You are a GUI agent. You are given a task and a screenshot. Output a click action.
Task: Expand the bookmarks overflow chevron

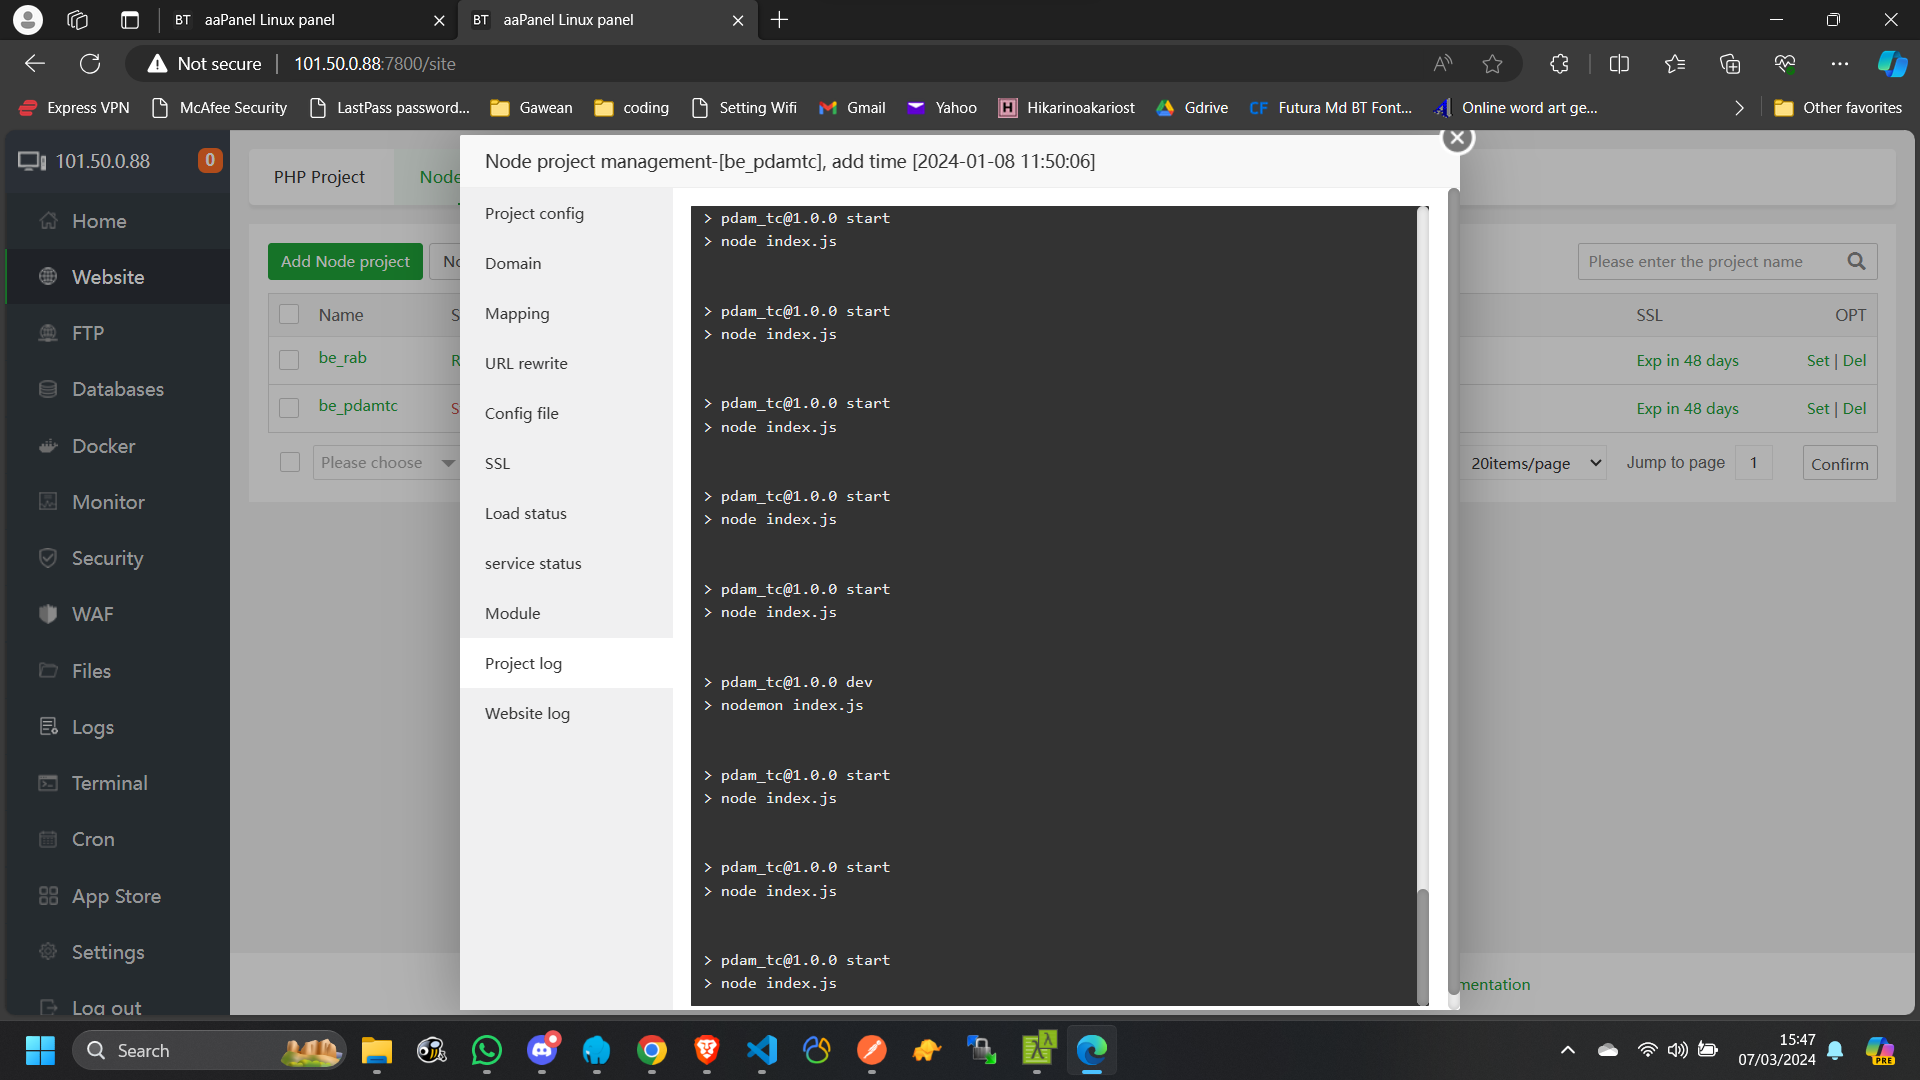click(1739, 108)
